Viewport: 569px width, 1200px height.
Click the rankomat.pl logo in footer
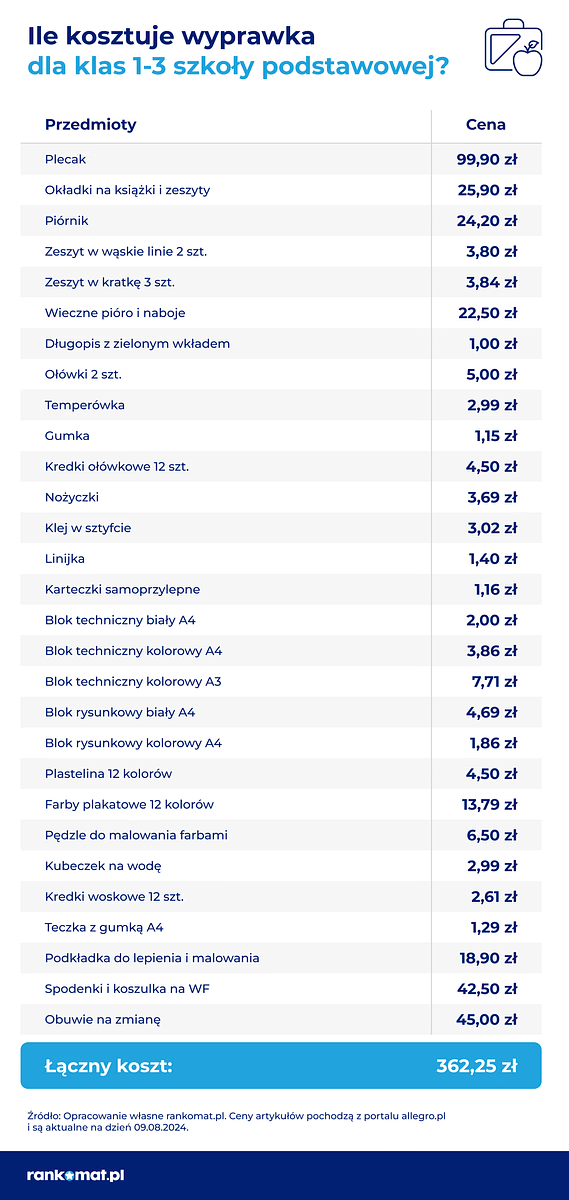(75, 1175)
